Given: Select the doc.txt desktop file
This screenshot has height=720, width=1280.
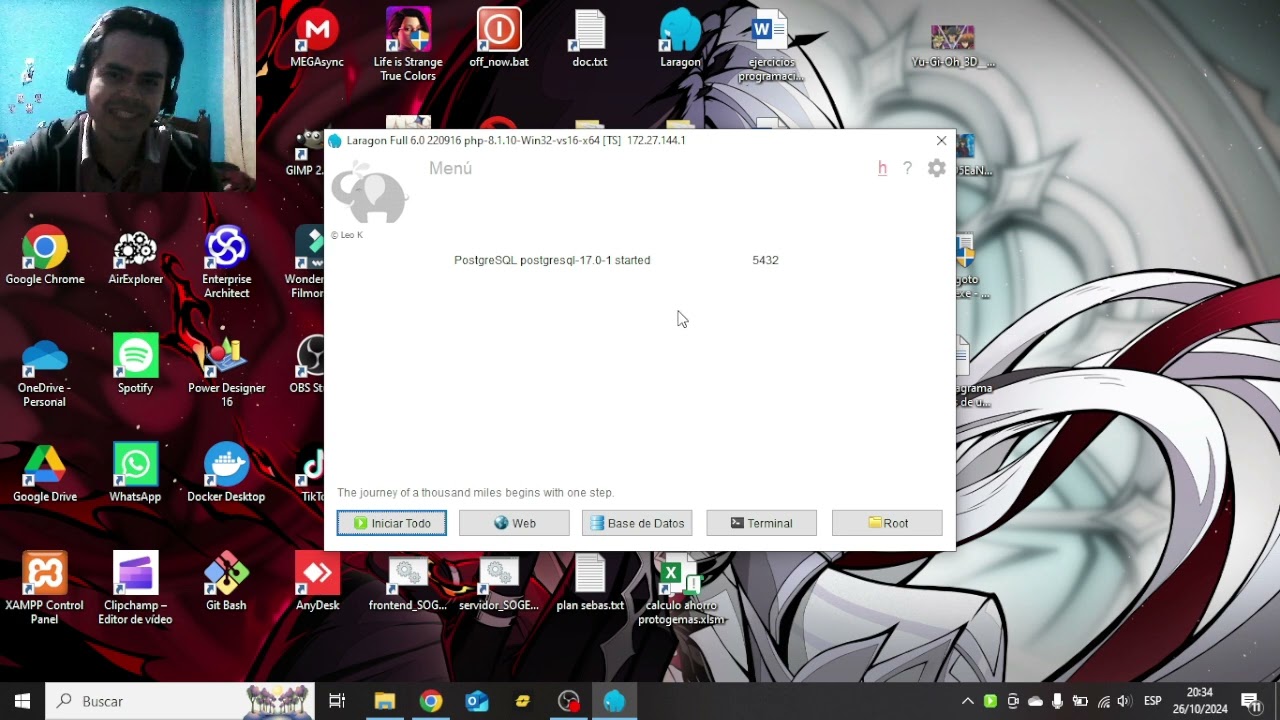Looking at the screenshot, I should click(590, 40).
